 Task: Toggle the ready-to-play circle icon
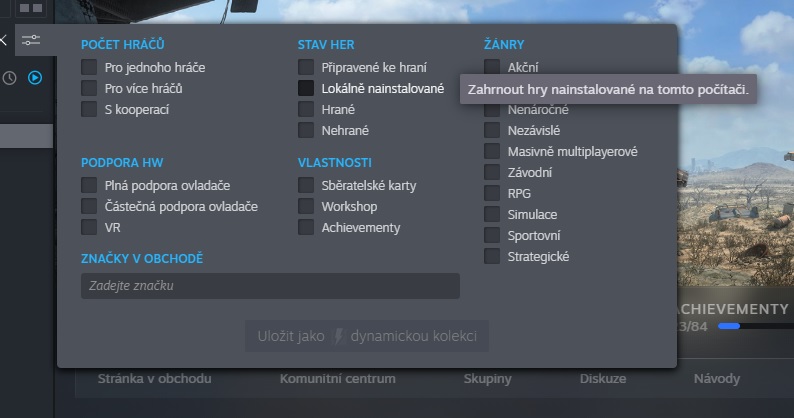35,77
